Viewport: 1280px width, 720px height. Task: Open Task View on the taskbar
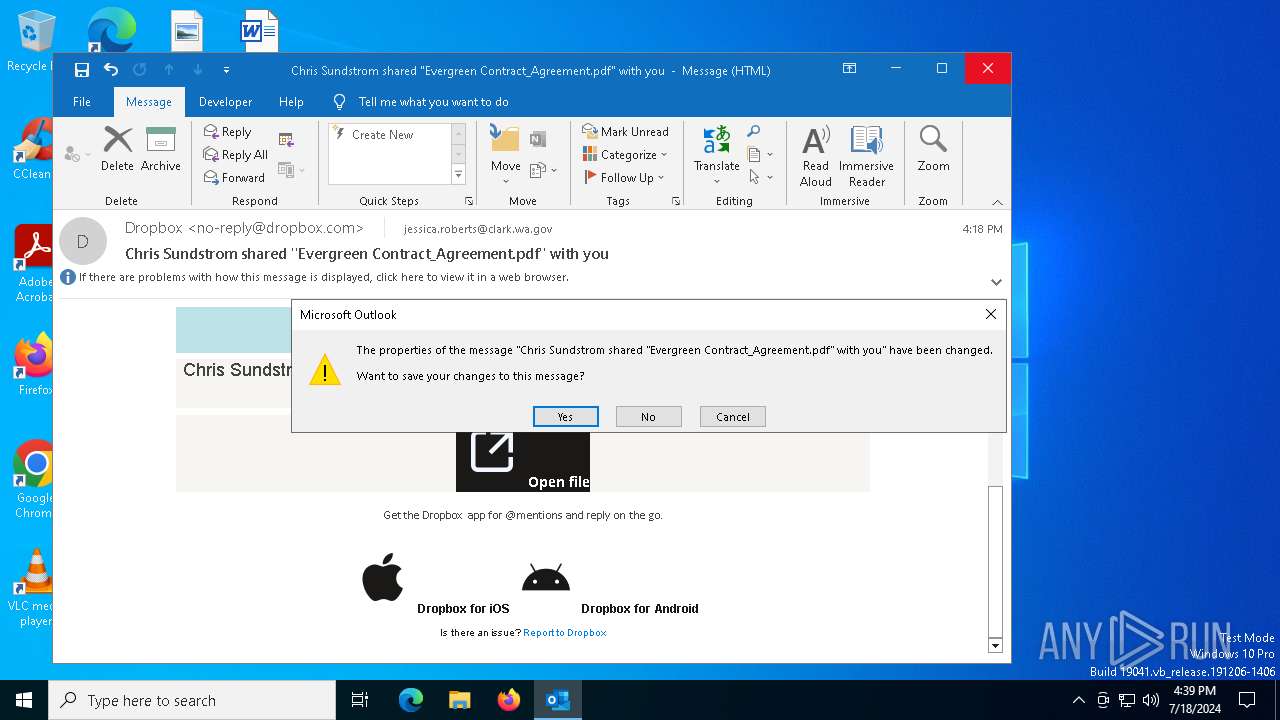click(x=360, y=700)
